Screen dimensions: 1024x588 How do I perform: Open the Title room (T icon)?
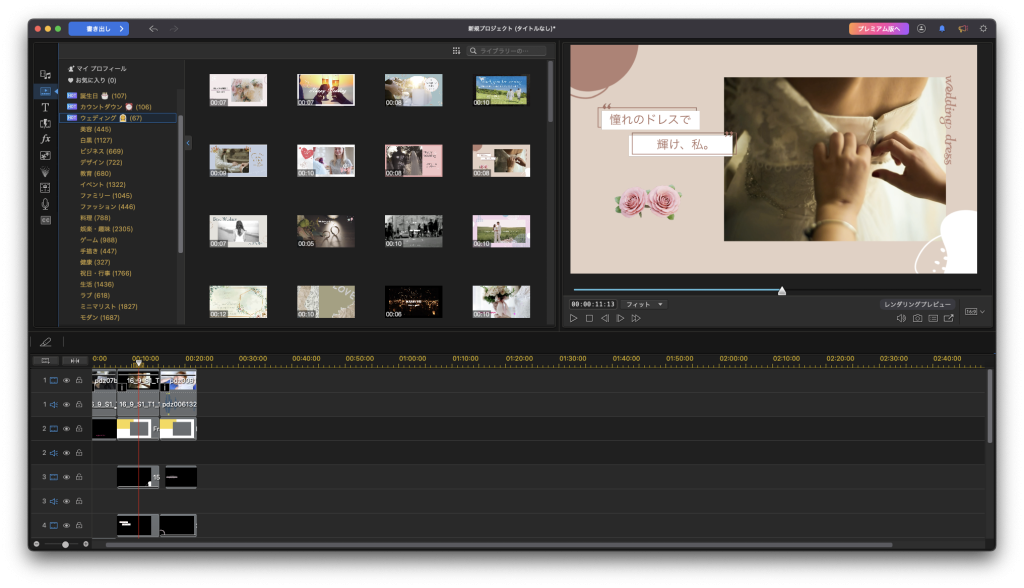[x=45, y=107]
